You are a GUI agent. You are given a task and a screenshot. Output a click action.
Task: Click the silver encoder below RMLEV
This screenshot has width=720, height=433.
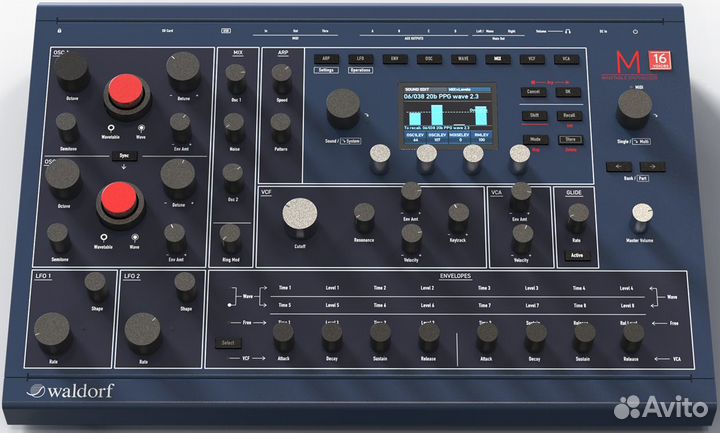[520, 158]
